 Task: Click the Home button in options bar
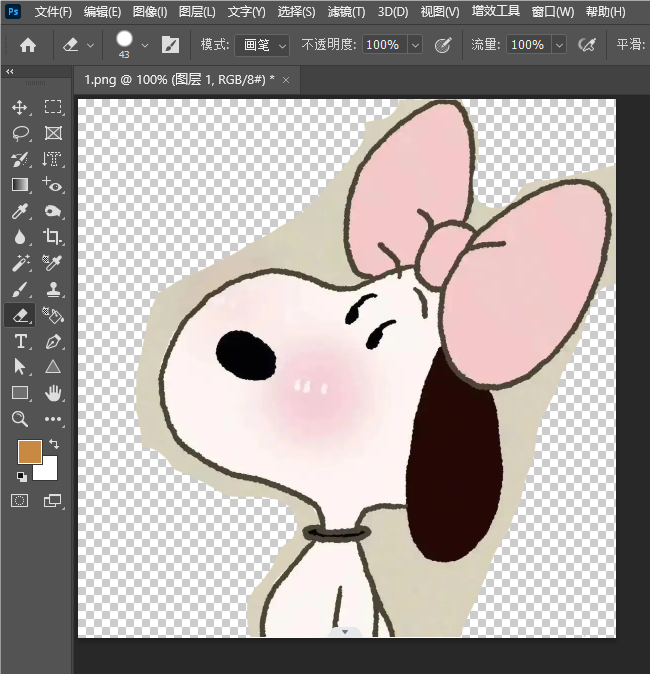pos(28,45)
